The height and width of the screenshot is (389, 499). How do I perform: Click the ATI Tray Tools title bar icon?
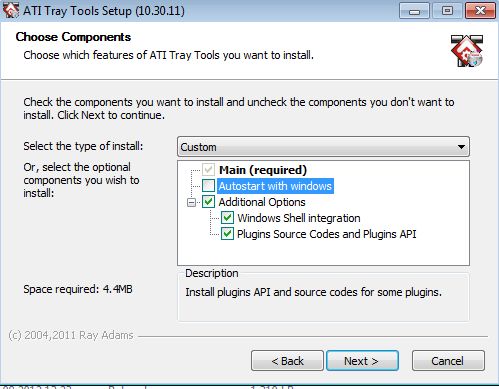11,11
